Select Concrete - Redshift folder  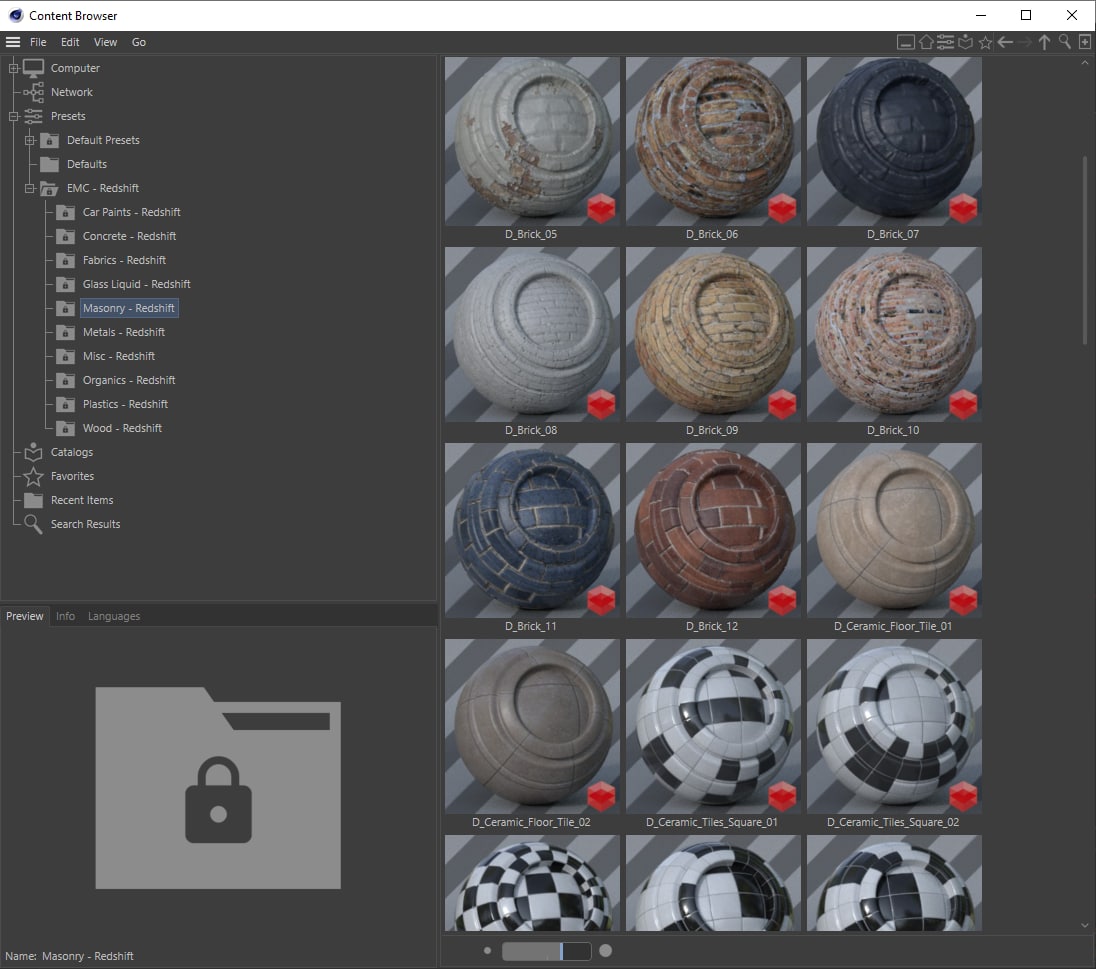(129, 236)
